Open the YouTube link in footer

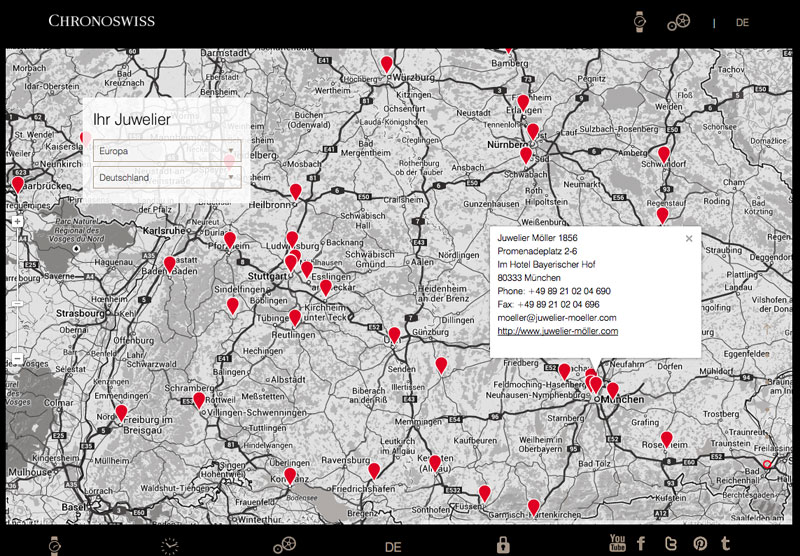(x=617, y=543)
